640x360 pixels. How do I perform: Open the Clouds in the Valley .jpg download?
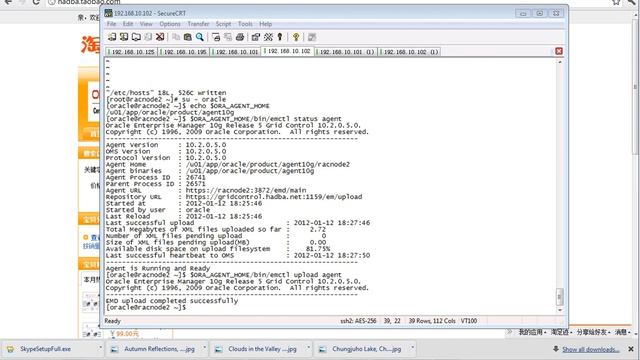tap(262, 349)
